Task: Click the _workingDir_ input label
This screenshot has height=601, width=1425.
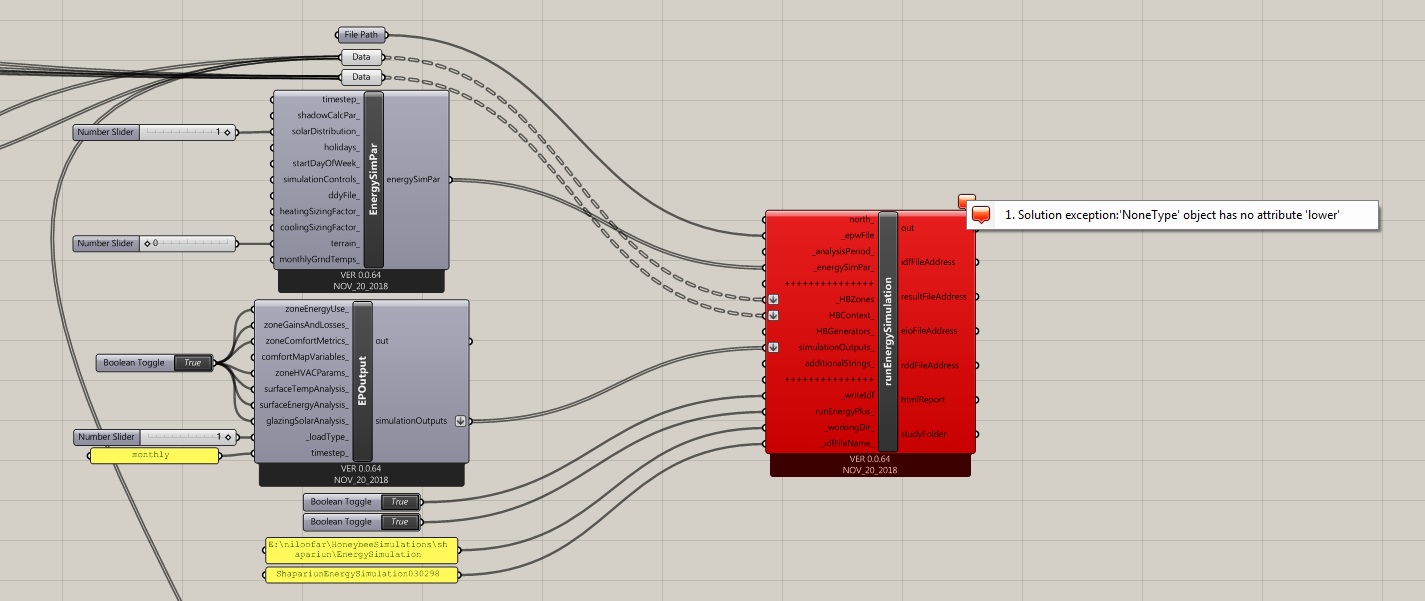Action: (x=848, y=428)
